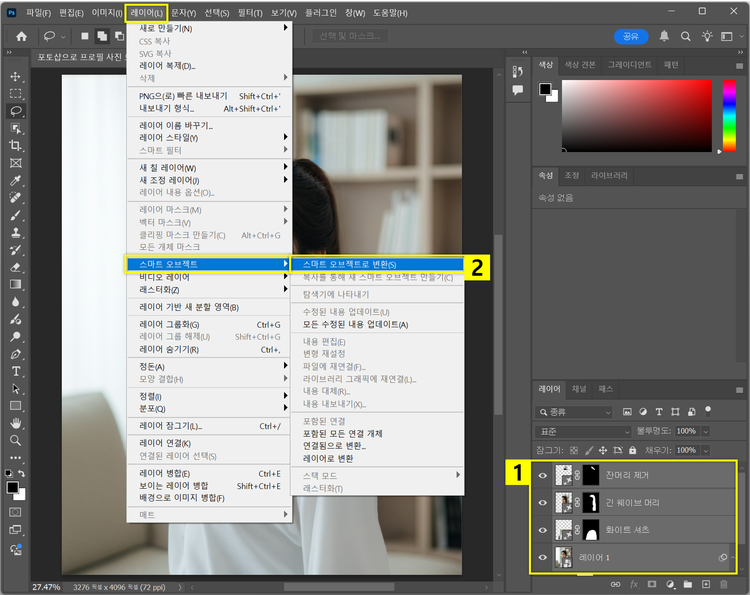Toggle visibility of 화이트 셔츠 layer
Viewport: 750px width, 595px height.
(543, 530)
